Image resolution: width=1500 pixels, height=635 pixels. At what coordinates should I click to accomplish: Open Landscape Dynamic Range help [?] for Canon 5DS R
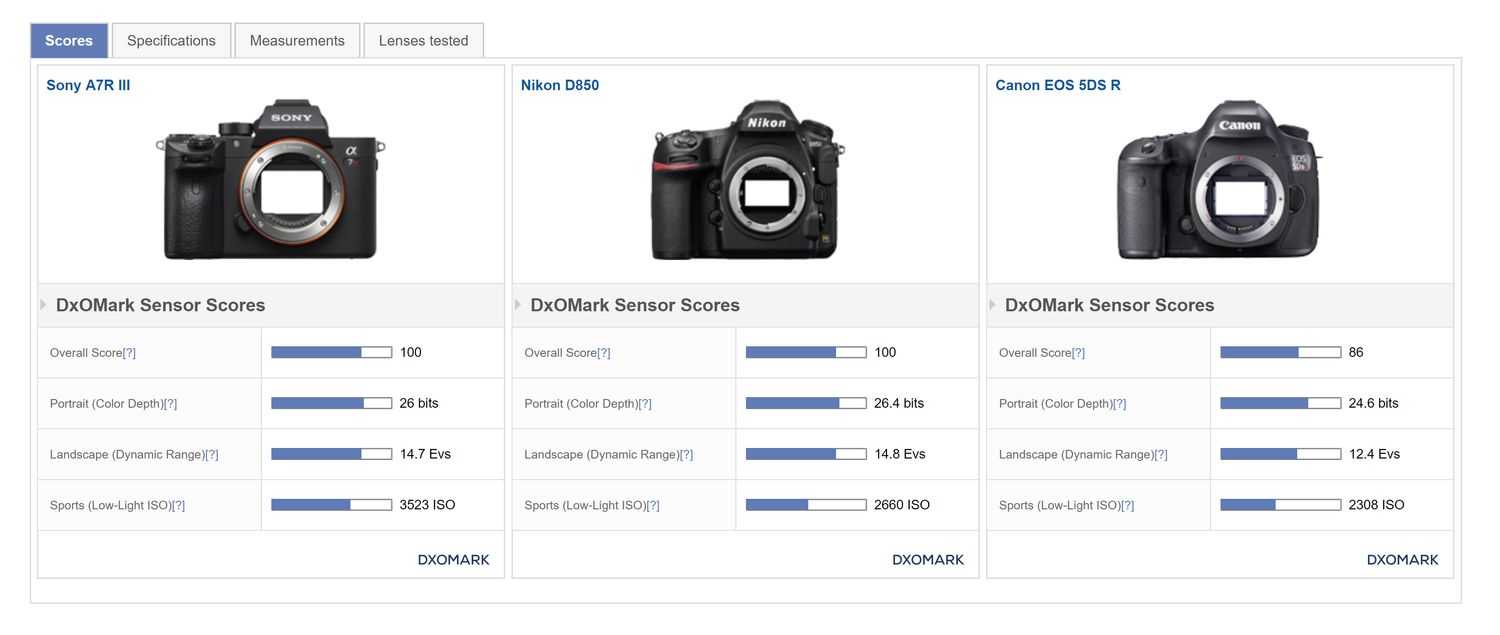(1161, 455)
